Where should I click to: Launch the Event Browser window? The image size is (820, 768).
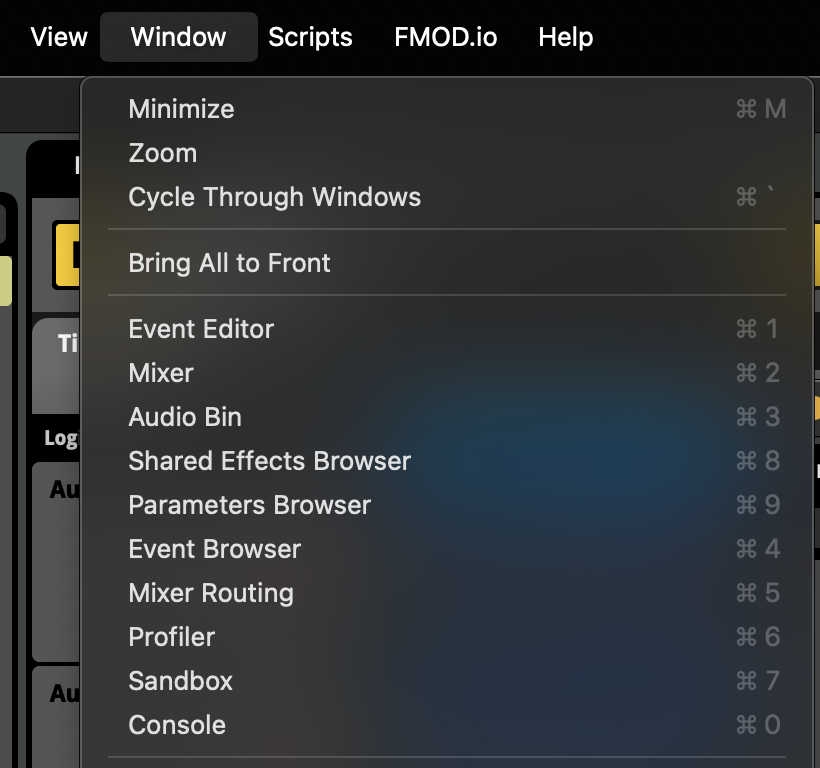(215, 549)
